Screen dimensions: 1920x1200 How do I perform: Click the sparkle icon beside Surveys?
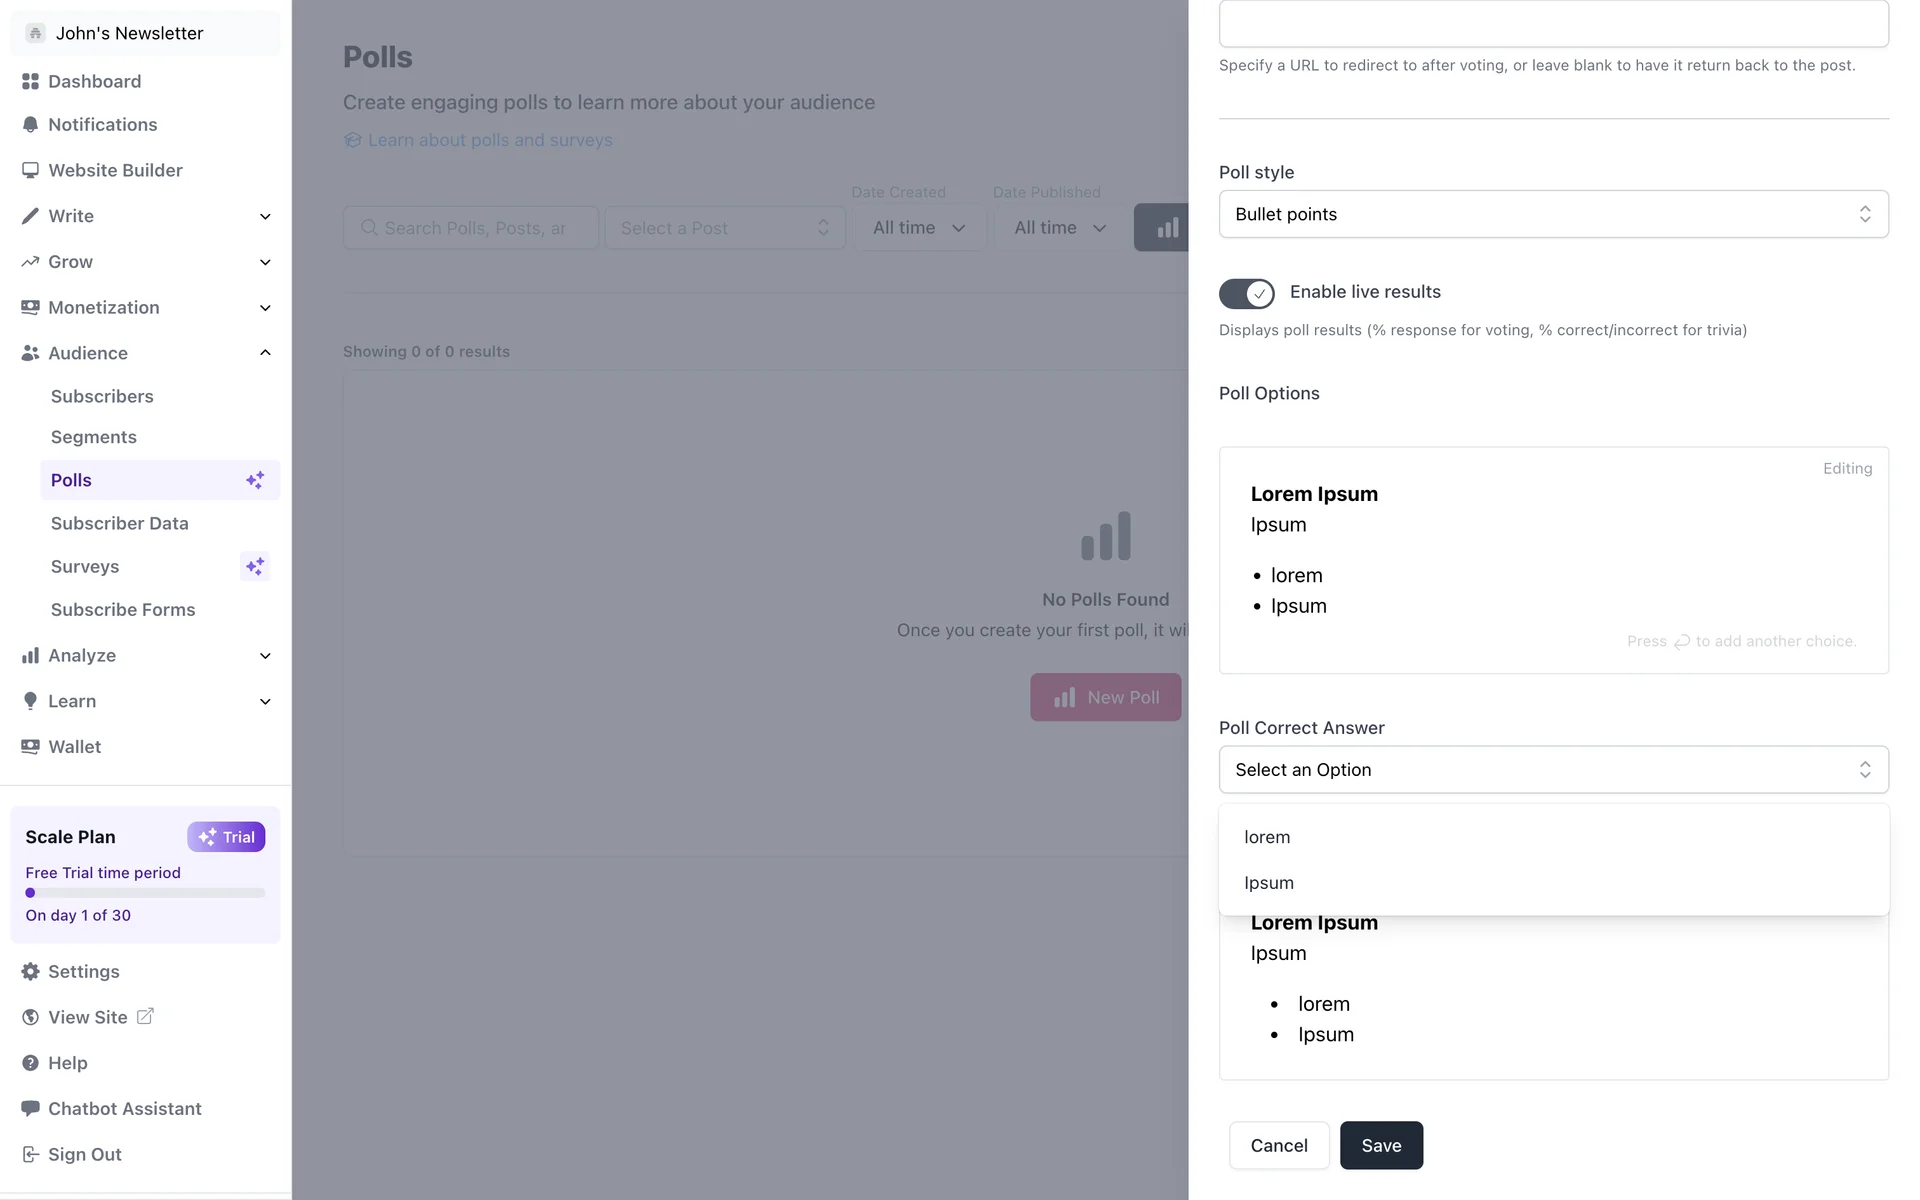click(255, 567)
